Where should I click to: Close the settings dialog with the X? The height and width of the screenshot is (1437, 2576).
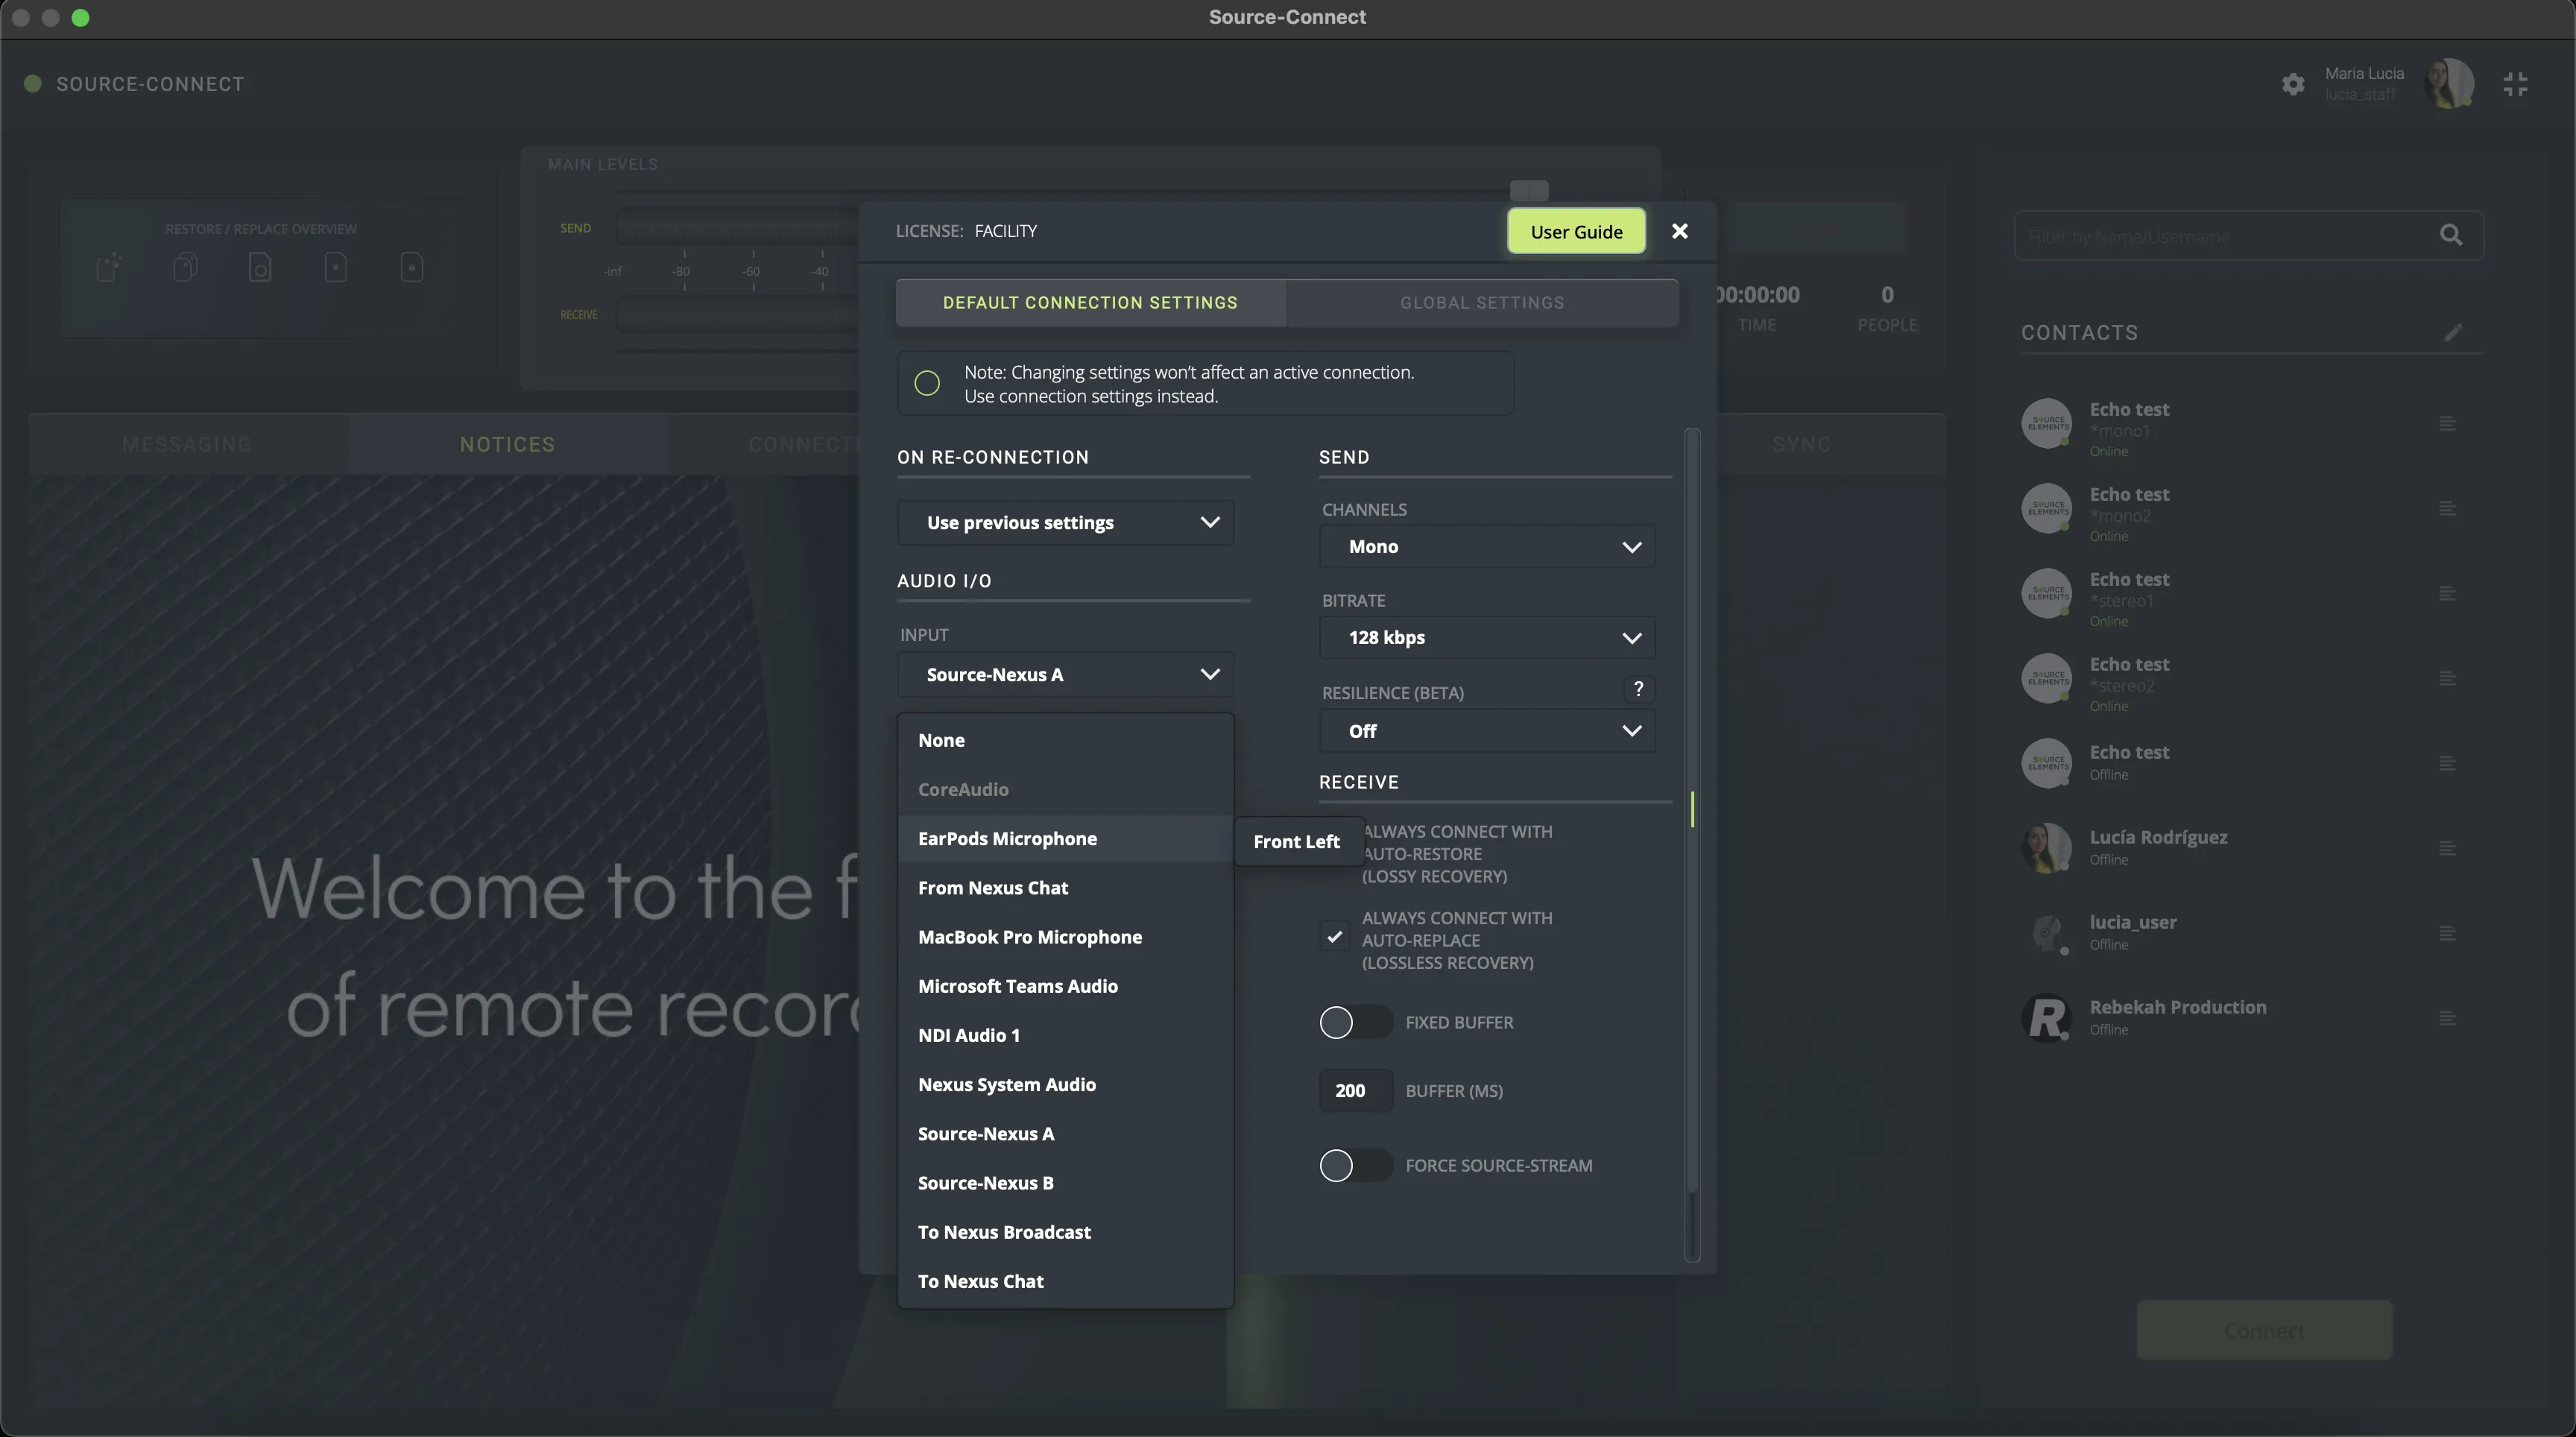(1680, 231)
